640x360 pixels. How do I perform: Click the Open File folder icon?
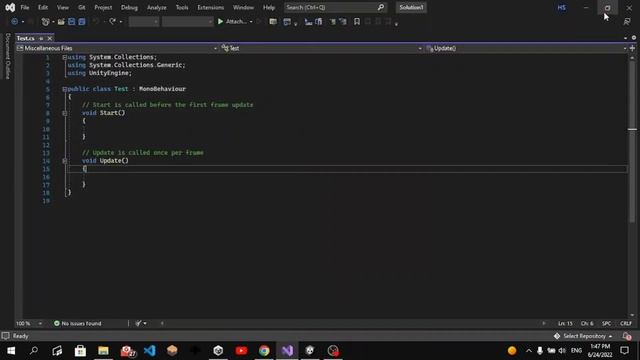[x=61, y=22]
